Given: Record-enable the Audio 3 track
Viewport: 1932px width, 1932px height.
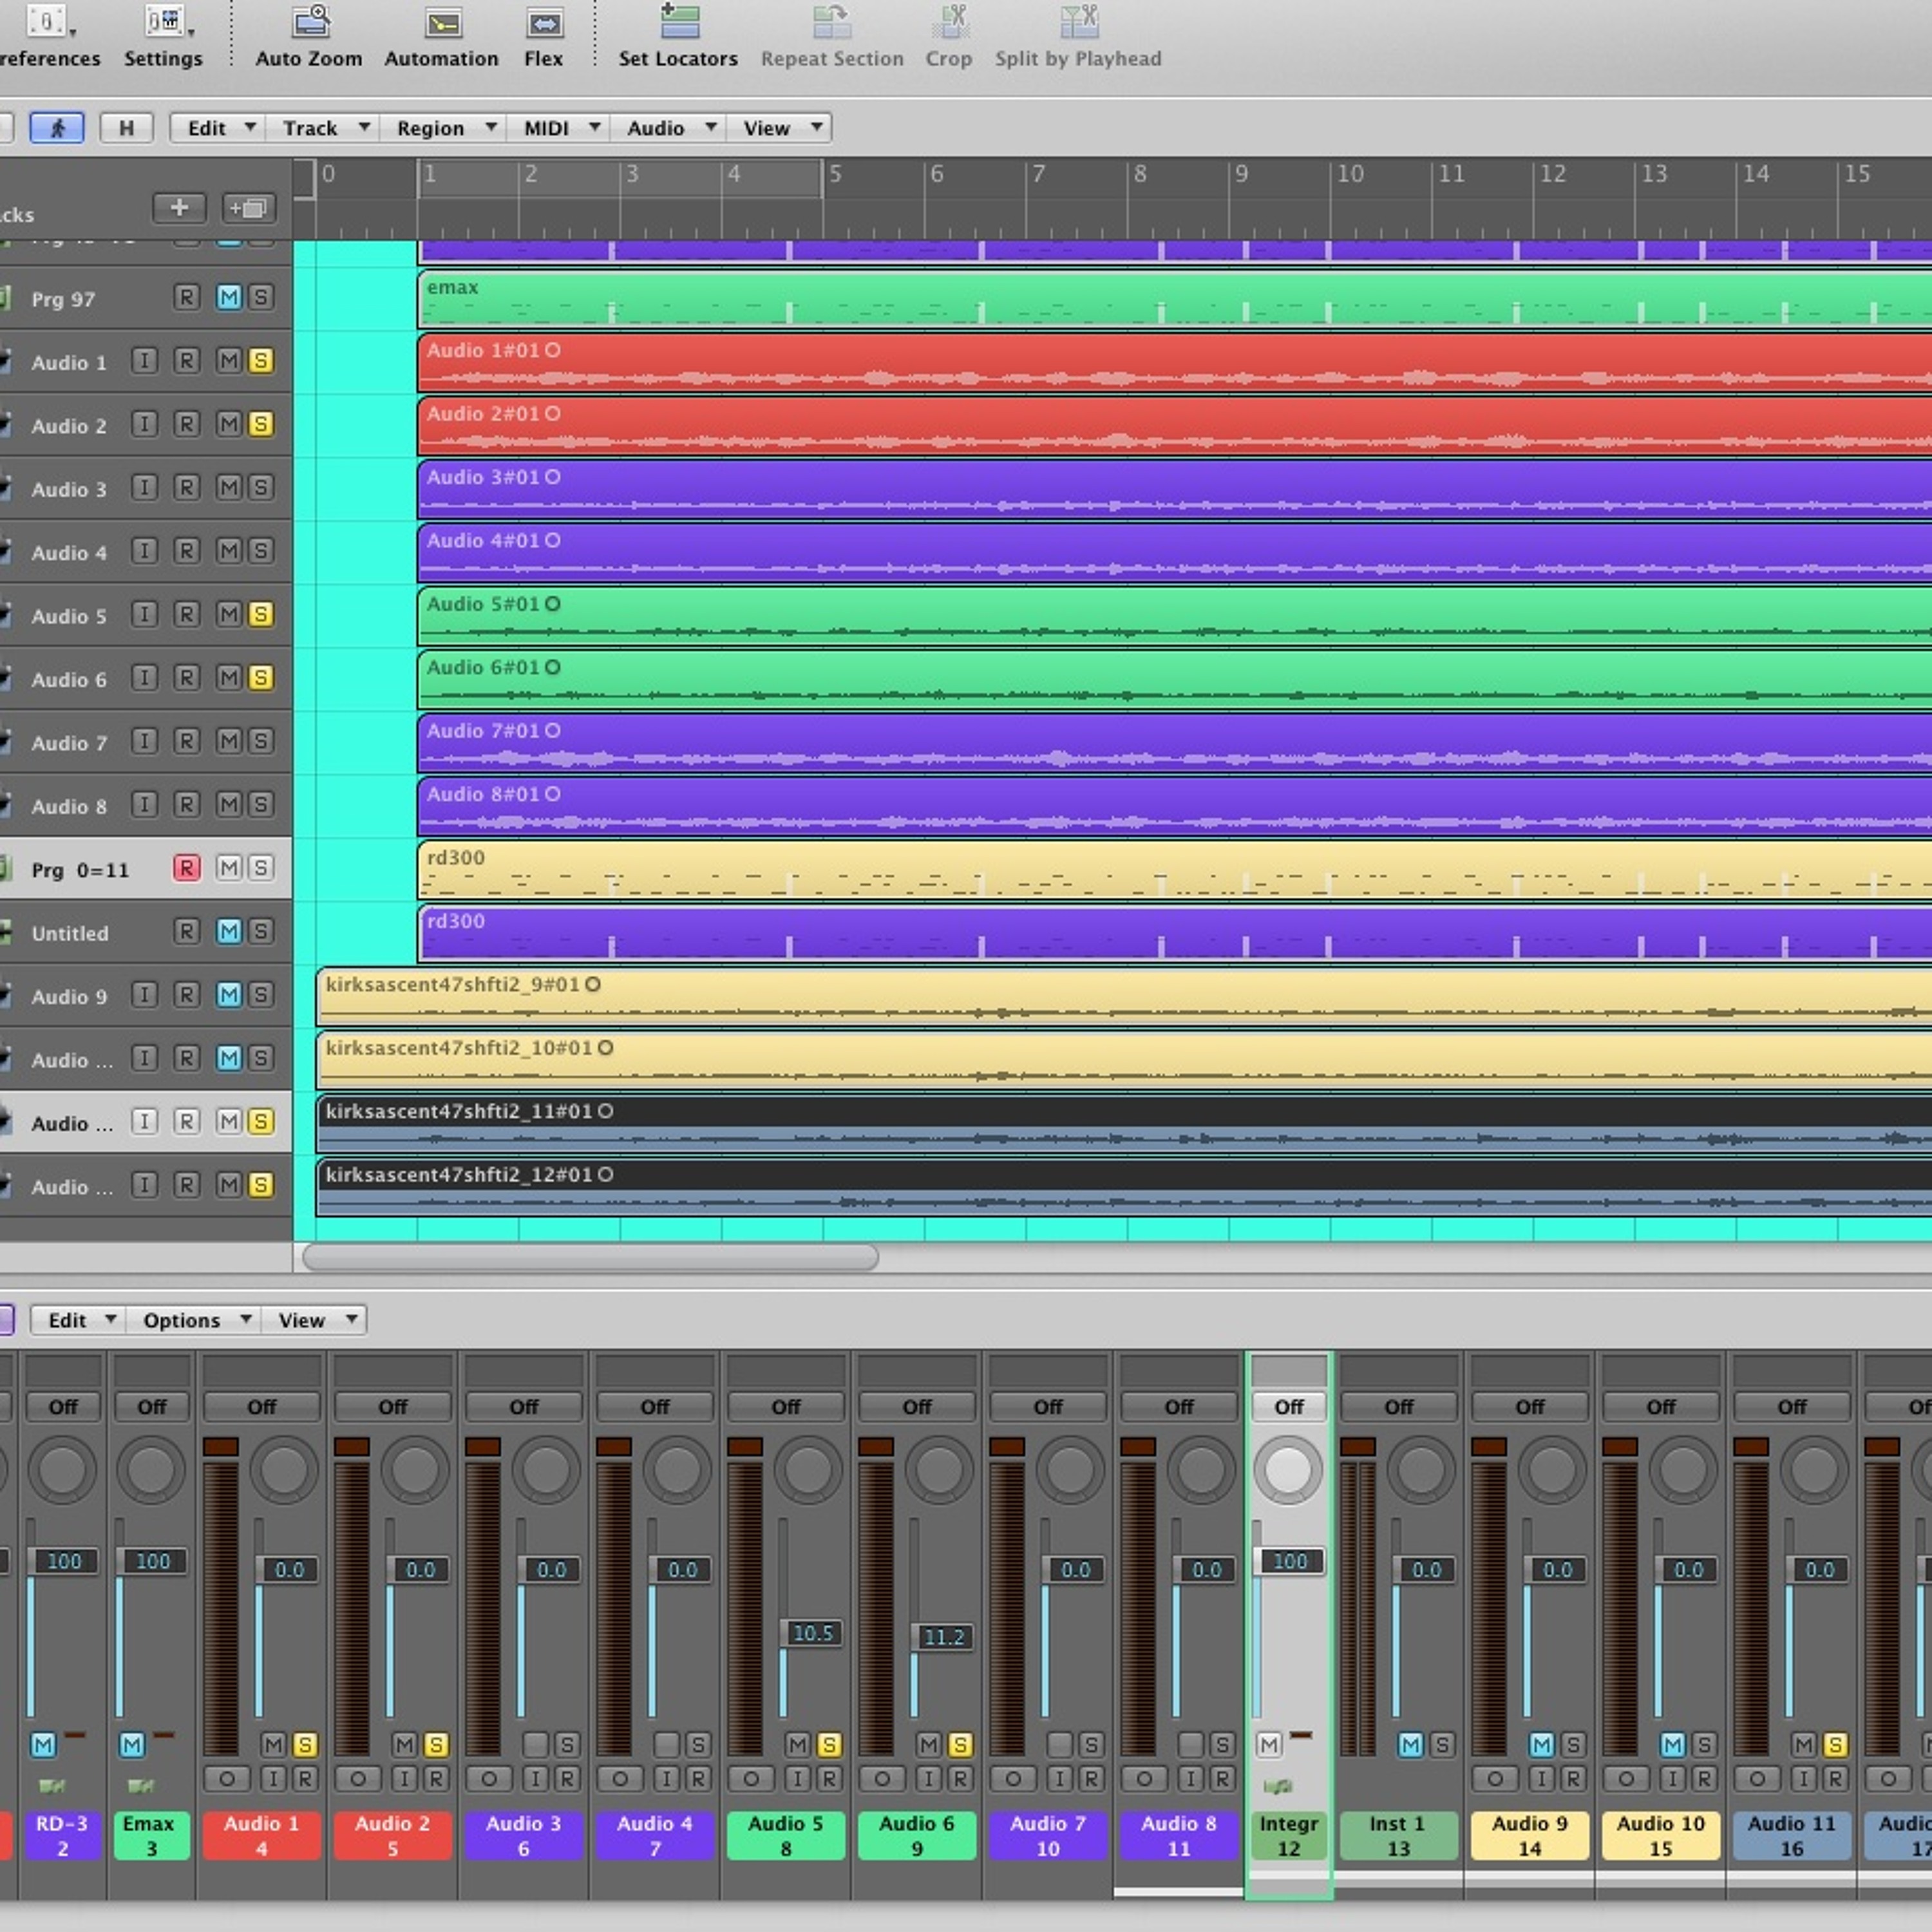Looking at the screenshot, I should (186, 488).
